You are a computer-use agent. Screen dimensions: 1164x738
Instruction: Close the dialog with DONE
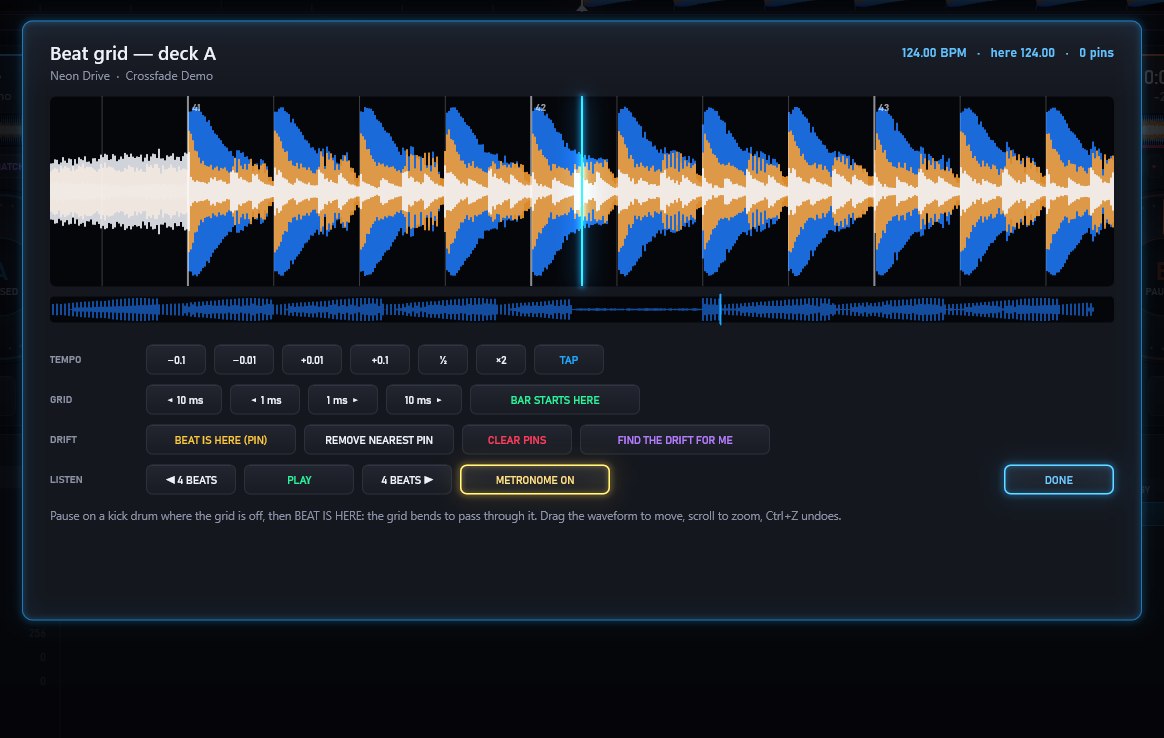tap(1059, 480)
